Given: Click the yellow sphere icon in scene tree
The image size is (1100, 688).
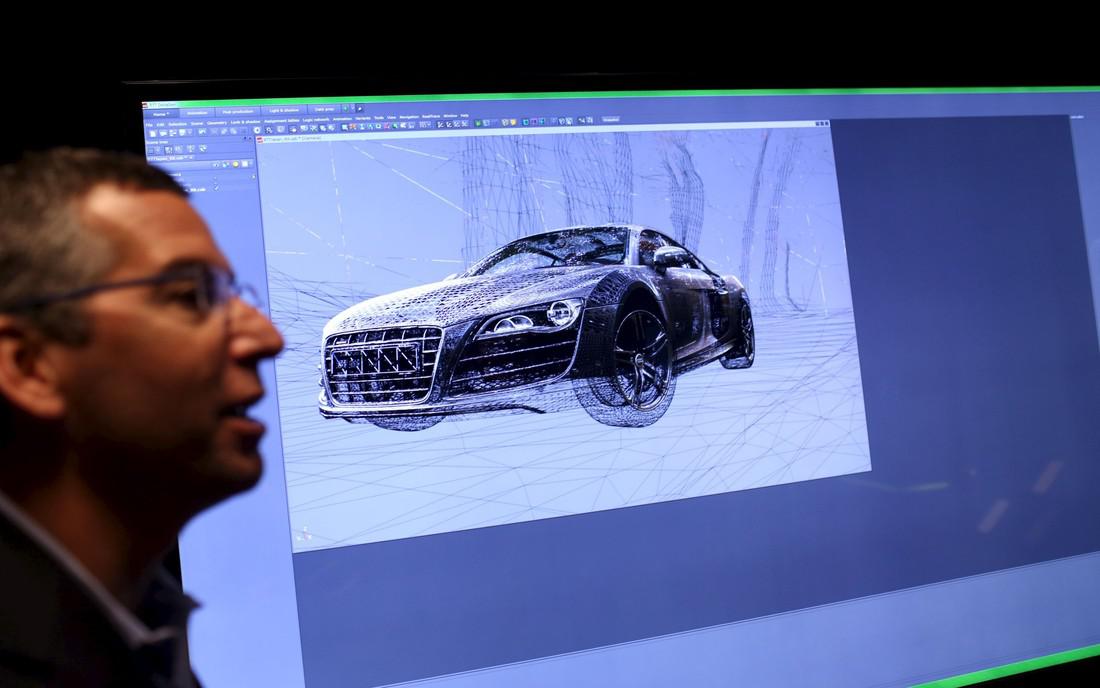Looking at the screenshot, I should tap(236, 164).
